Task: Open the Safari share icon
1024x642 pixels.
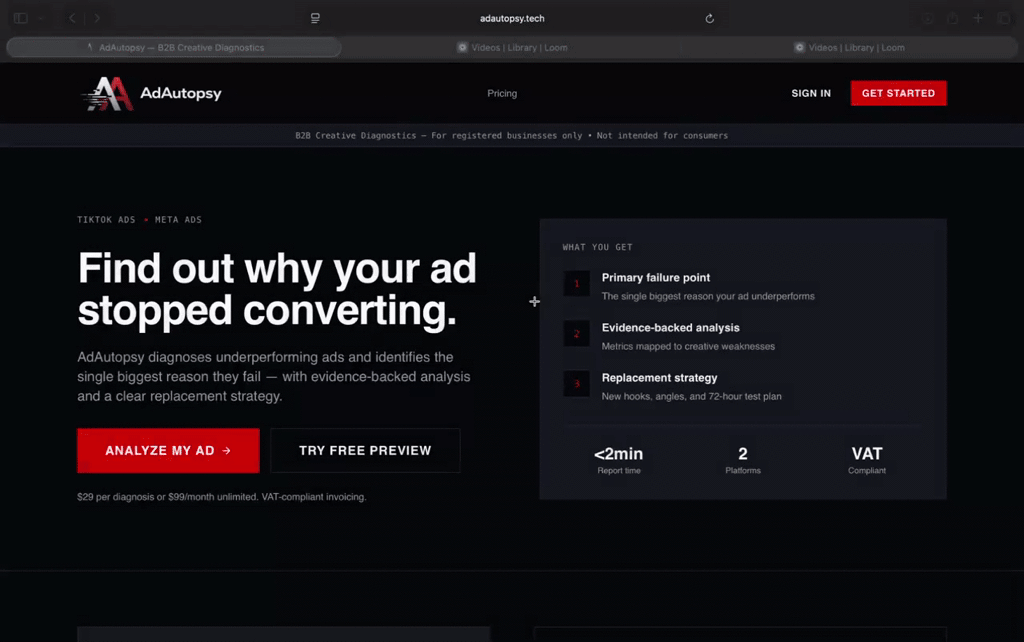Action: pyautogui.click(x=953, y=18)
